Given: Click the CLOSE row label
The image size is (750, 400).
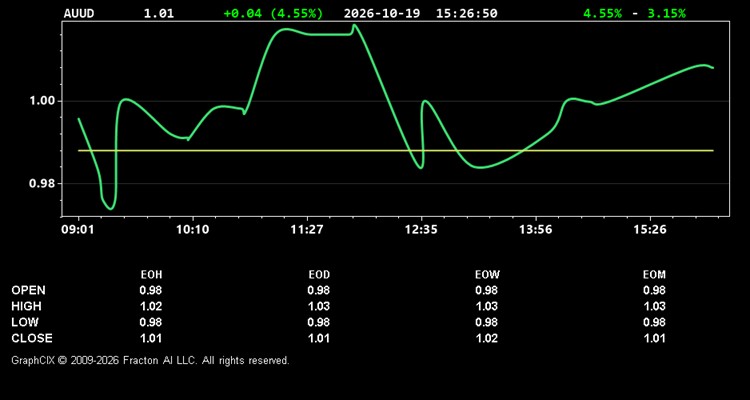Looking at the screenshot, I should (32, 338).
